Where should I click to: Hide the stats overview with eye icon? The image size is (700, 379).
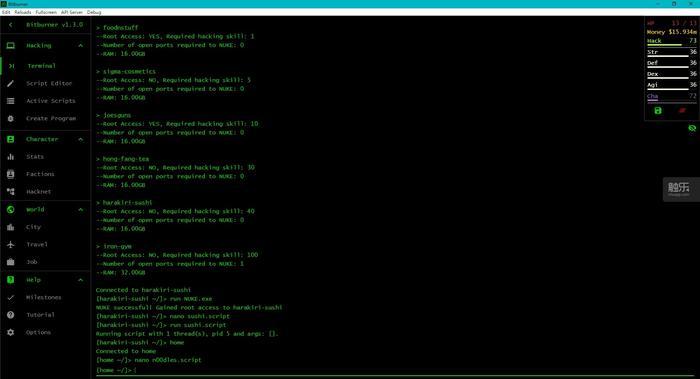click(x=692, y=128)
